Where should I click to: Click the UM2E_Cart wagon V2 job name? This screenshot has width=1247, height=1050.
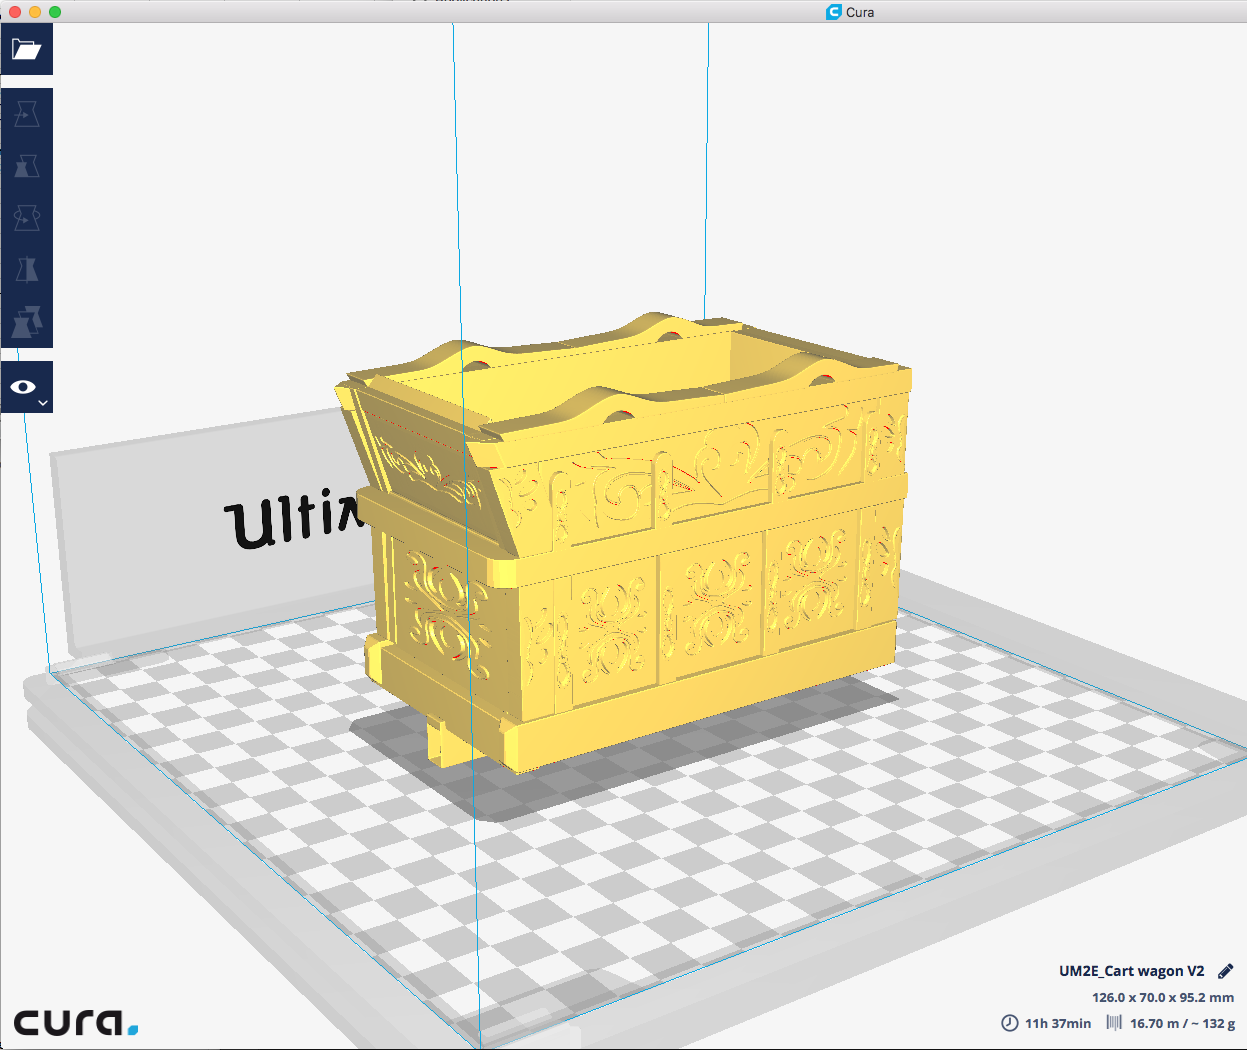pyautogui.click(x=1131, y=971)
